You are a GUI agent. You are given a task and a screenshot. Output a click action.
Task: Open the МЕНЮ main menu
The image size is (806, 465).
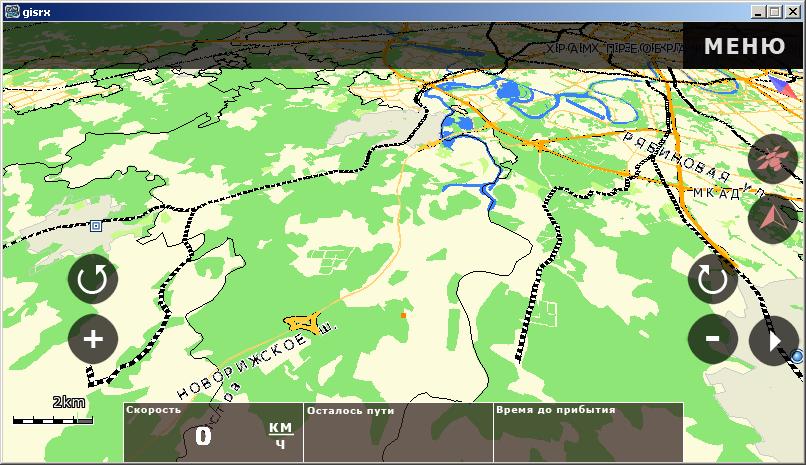click(x=743, y=46)
